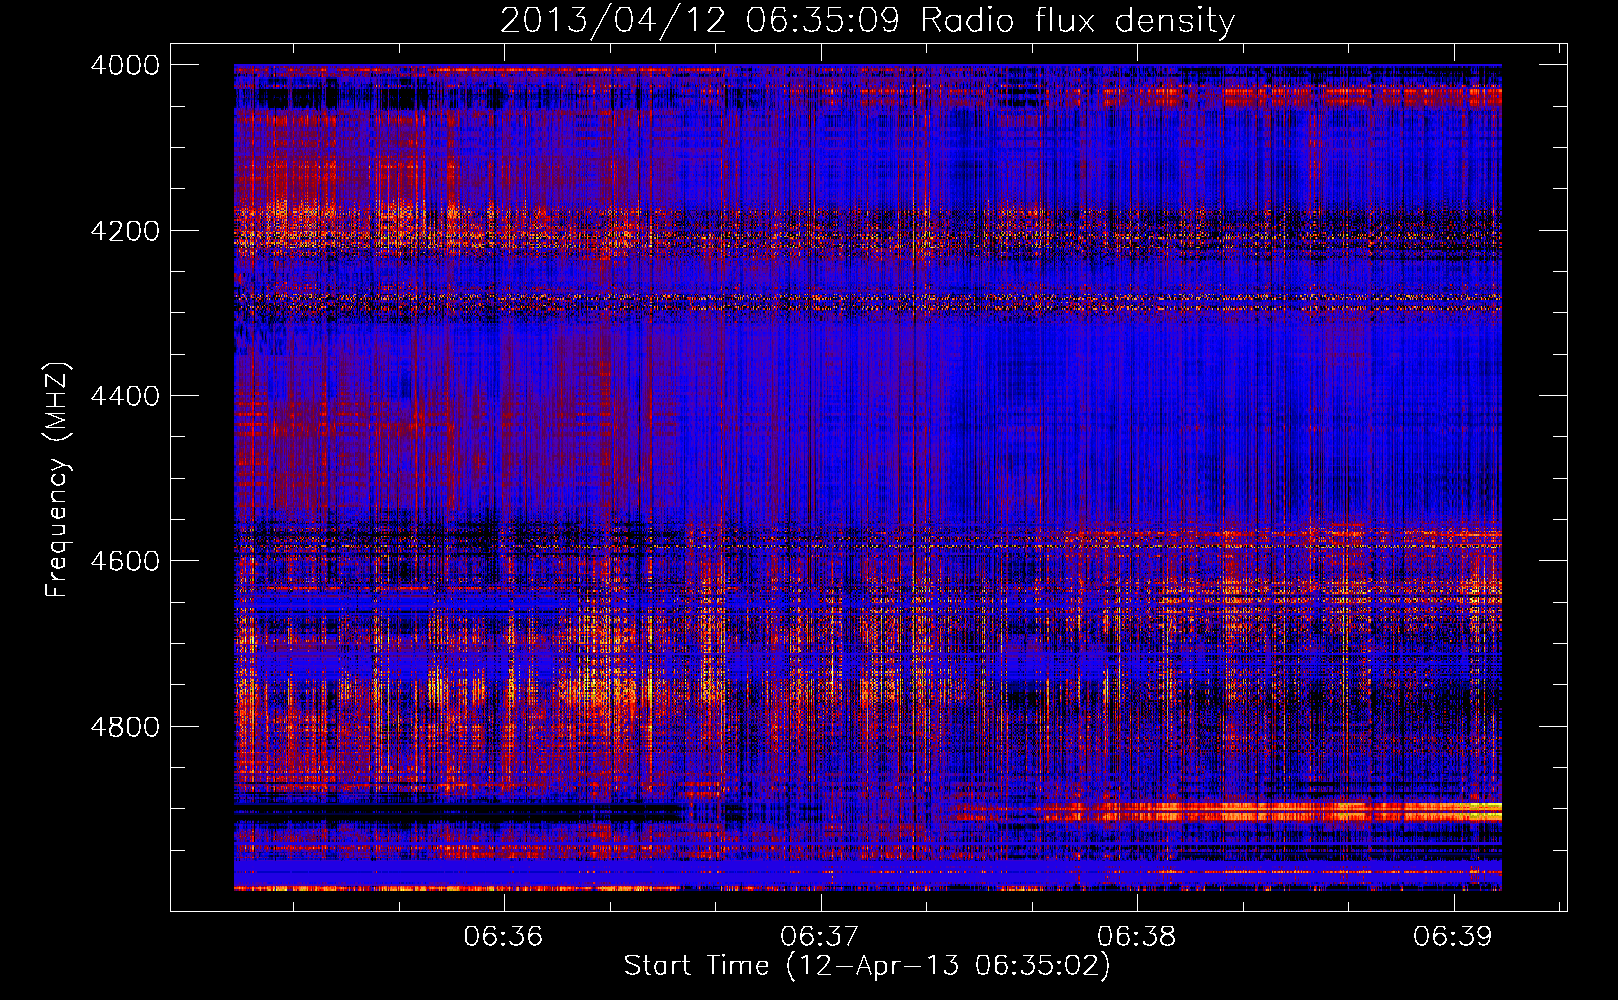Select the 4800 frequency tick label
The width and height of the screenshot is (1618, 1000).
coord(125,727)
